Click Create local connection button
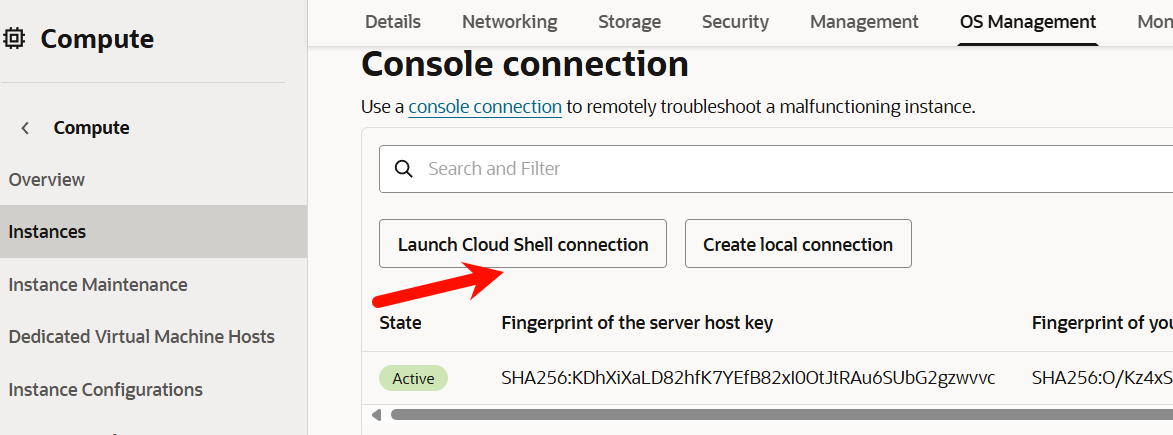The width and height of the screenshot is (1173, 435). pyautogui.click(x=798, y=244)
